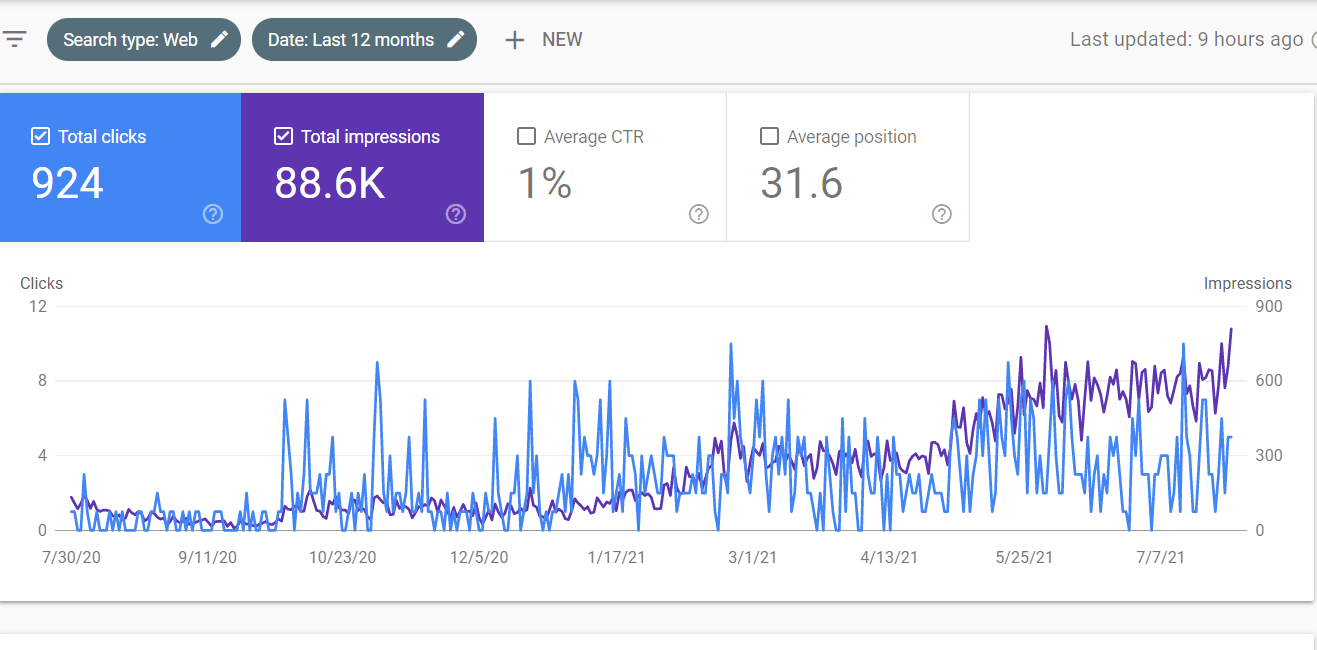This screenshot has height=650, width=1317.
Task: Click pencil icon on Search type chip
Action: point(219,40)
